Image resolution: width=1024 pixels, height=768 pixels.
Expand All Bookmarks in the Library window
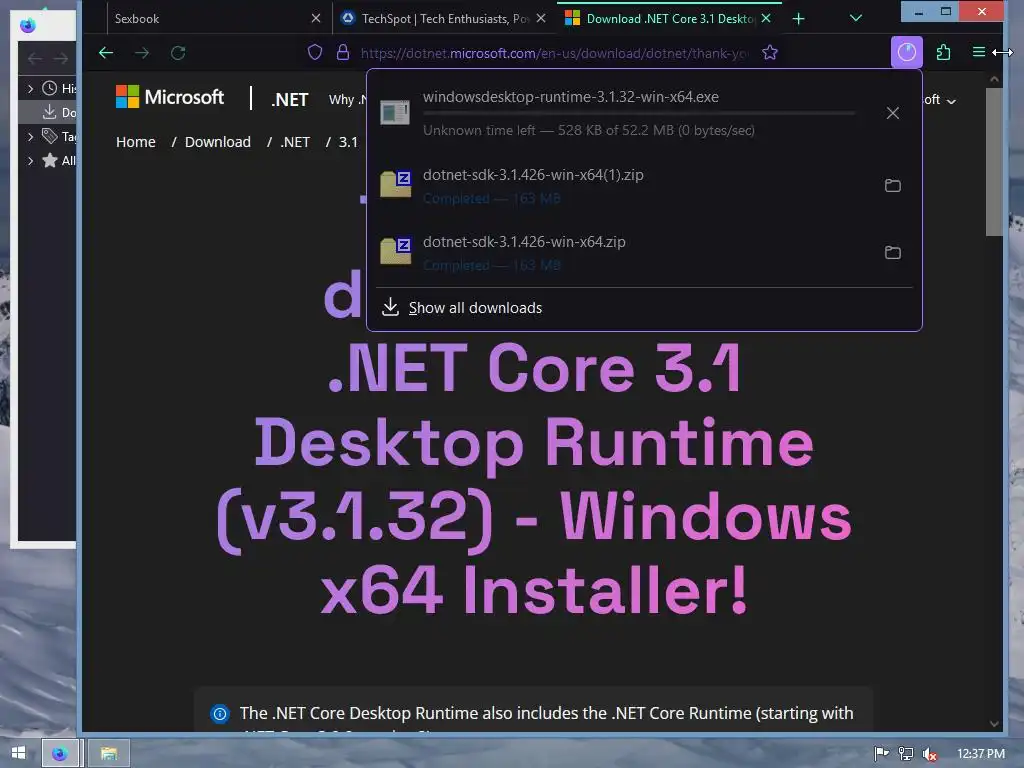pos(31,161)
